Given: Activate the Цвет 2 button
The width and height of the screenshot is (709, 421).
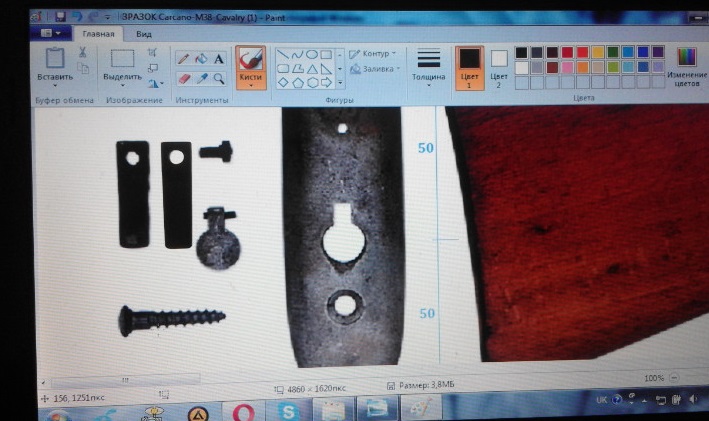Looking at the screenshot, I should click(499, 68).
